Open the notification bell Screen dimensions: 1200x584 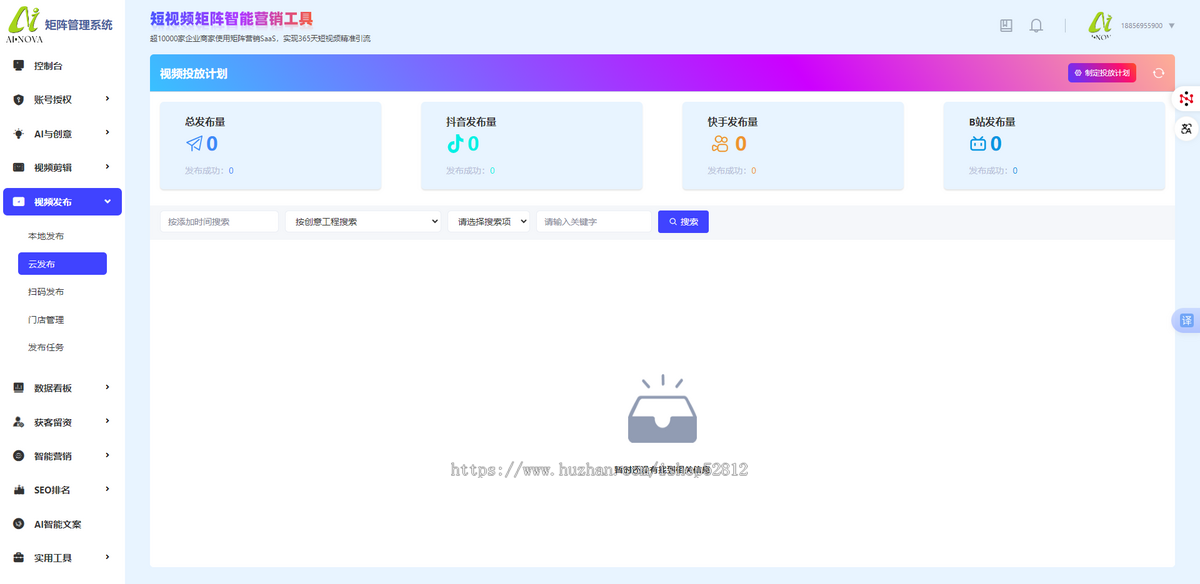[1036, 26]
